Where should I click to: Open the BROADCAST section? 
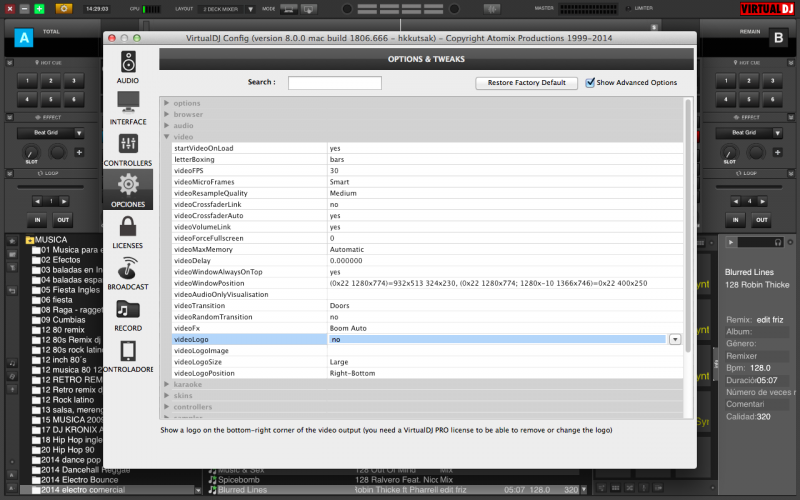coord(128,273)
